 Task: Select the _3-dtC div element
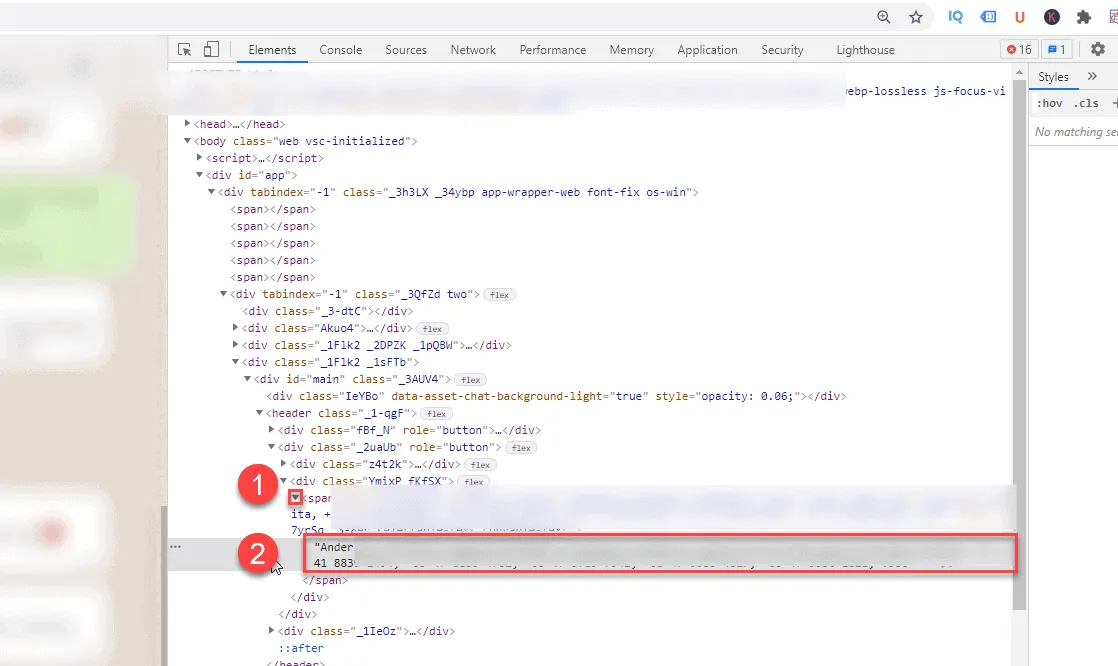pos(327,311)
